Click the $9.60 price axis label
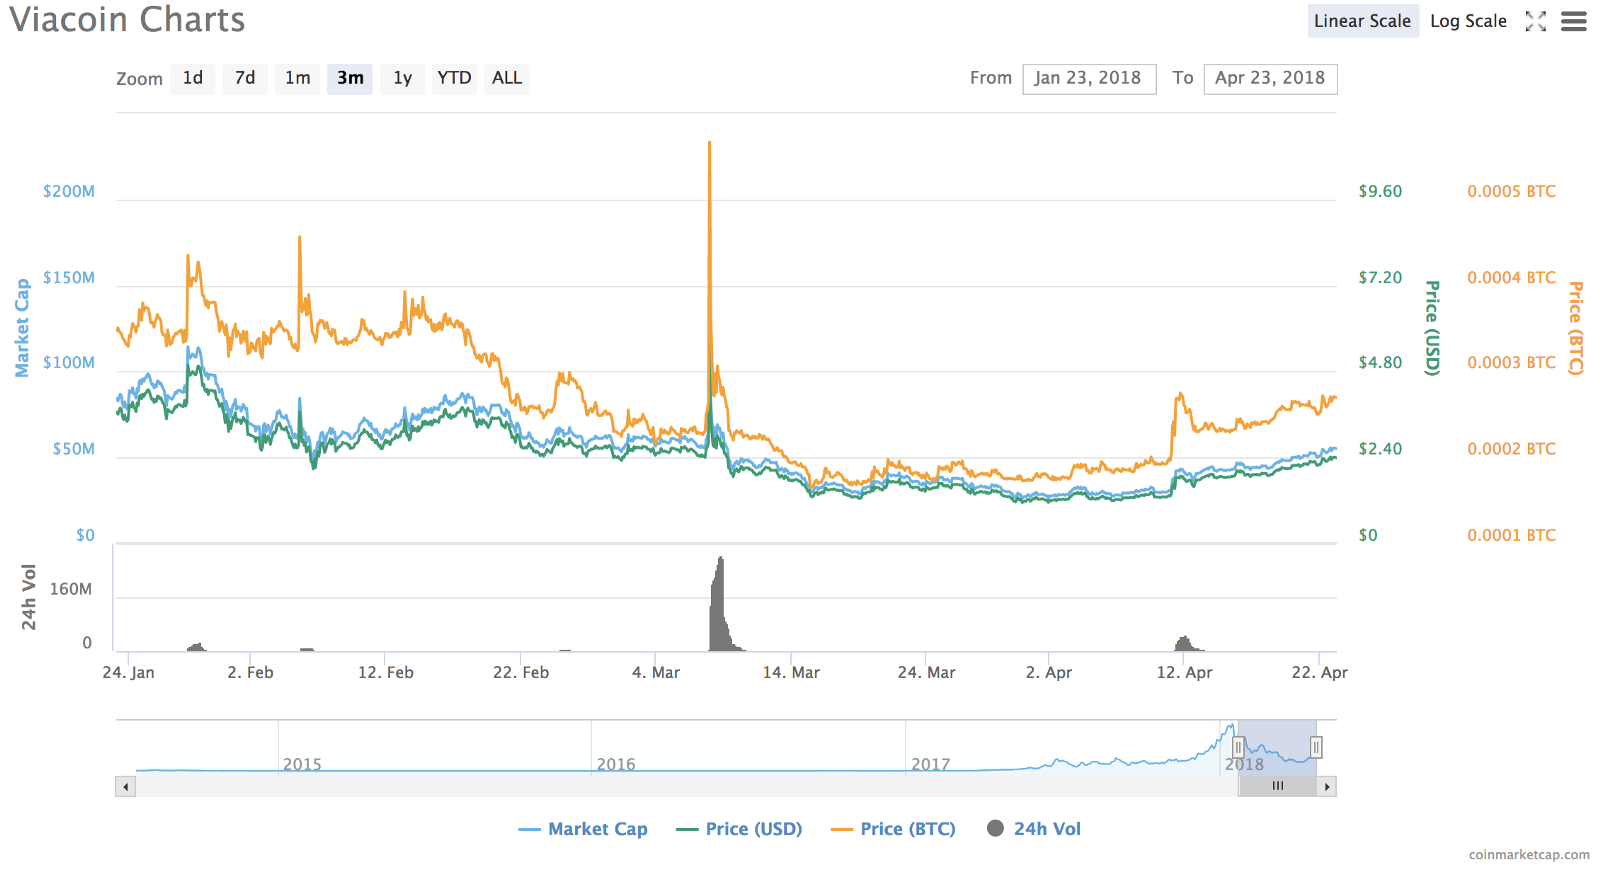The image size is (1600, 869). point(1380,191)
